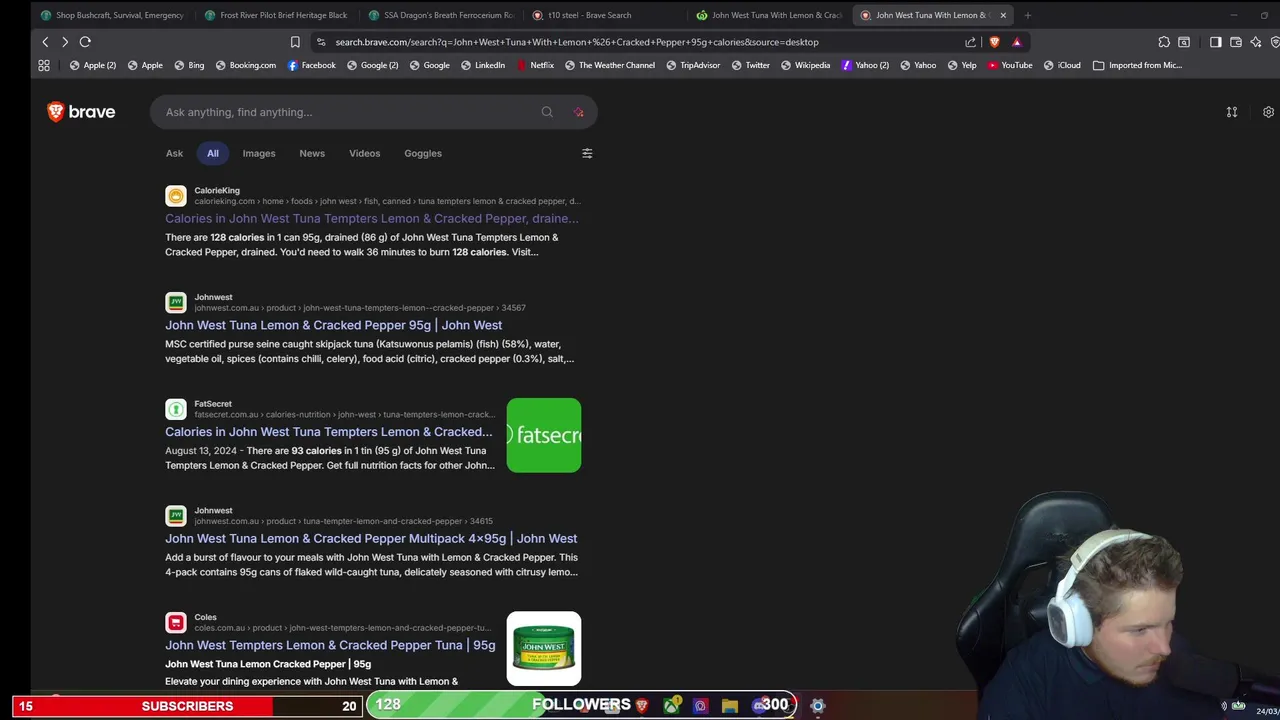Open the browser extensions puzzle icon
Screen dimensions: 1280x720
point(1164,42)
